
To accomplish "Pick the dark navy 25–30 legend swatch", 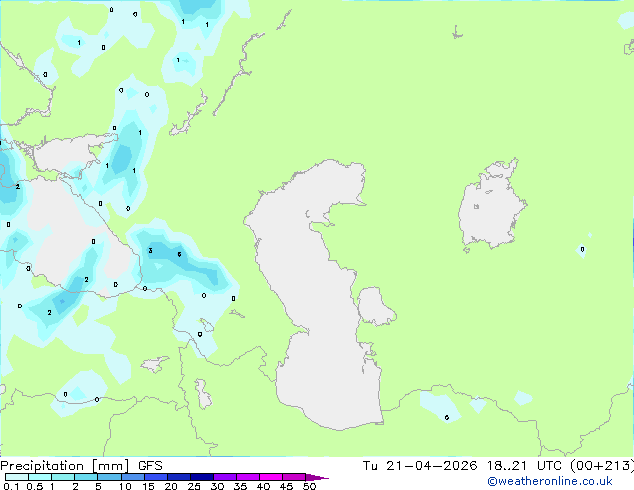I will click(202, 477).
